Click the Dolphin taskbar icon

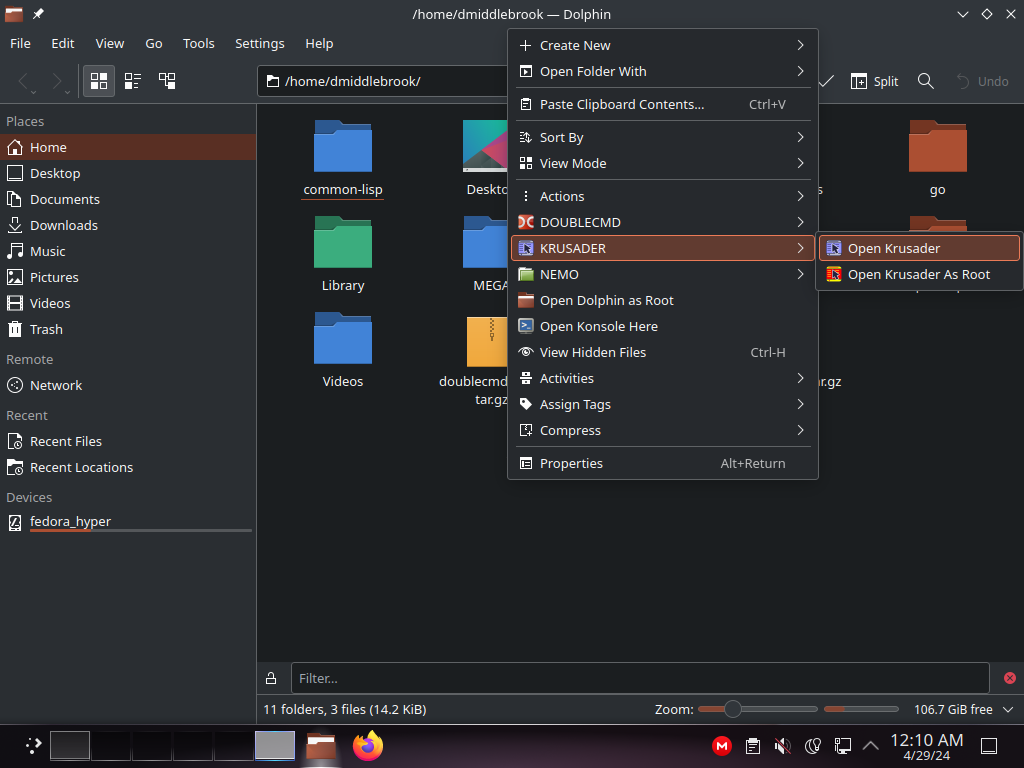coord(321,746)
